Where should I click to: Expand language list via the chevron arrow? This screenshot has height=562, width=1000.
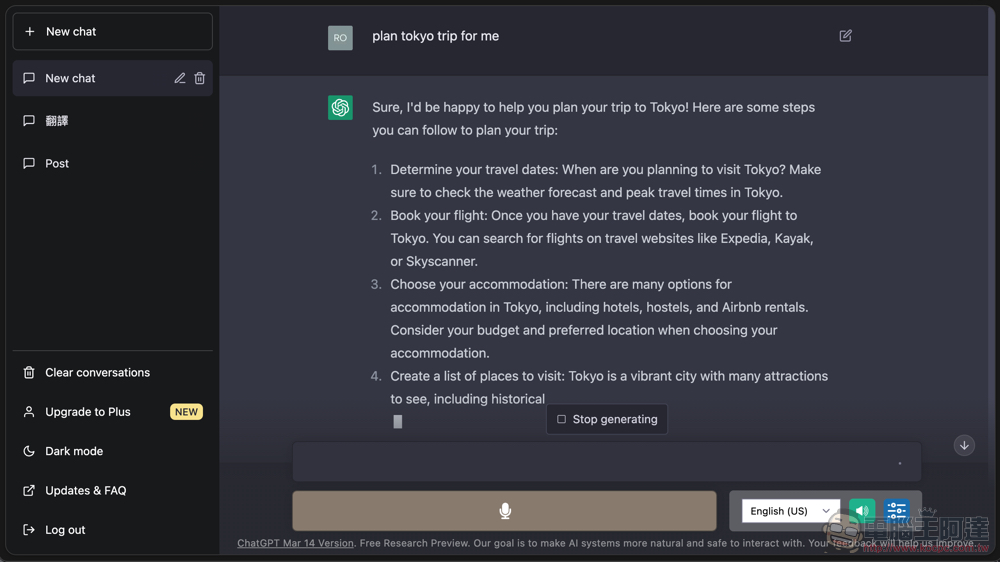click(826, 511)
